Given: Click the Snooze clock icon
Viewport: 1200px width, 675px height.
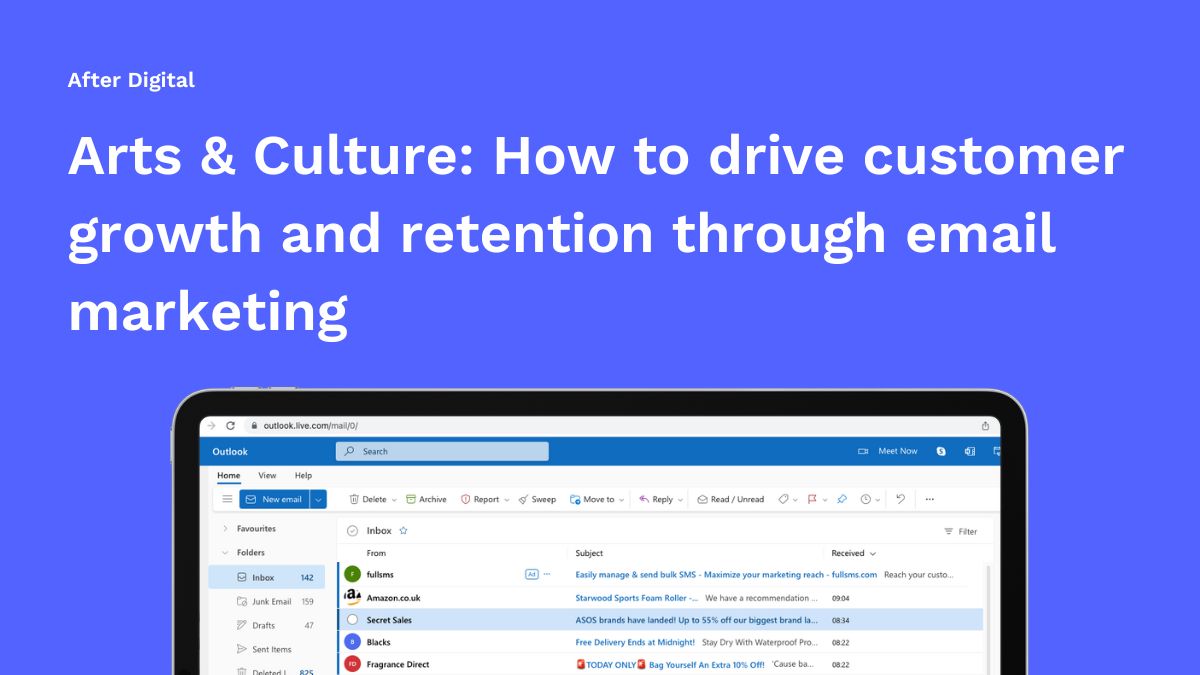Looking at the screenshot, I should pos(866,499).
